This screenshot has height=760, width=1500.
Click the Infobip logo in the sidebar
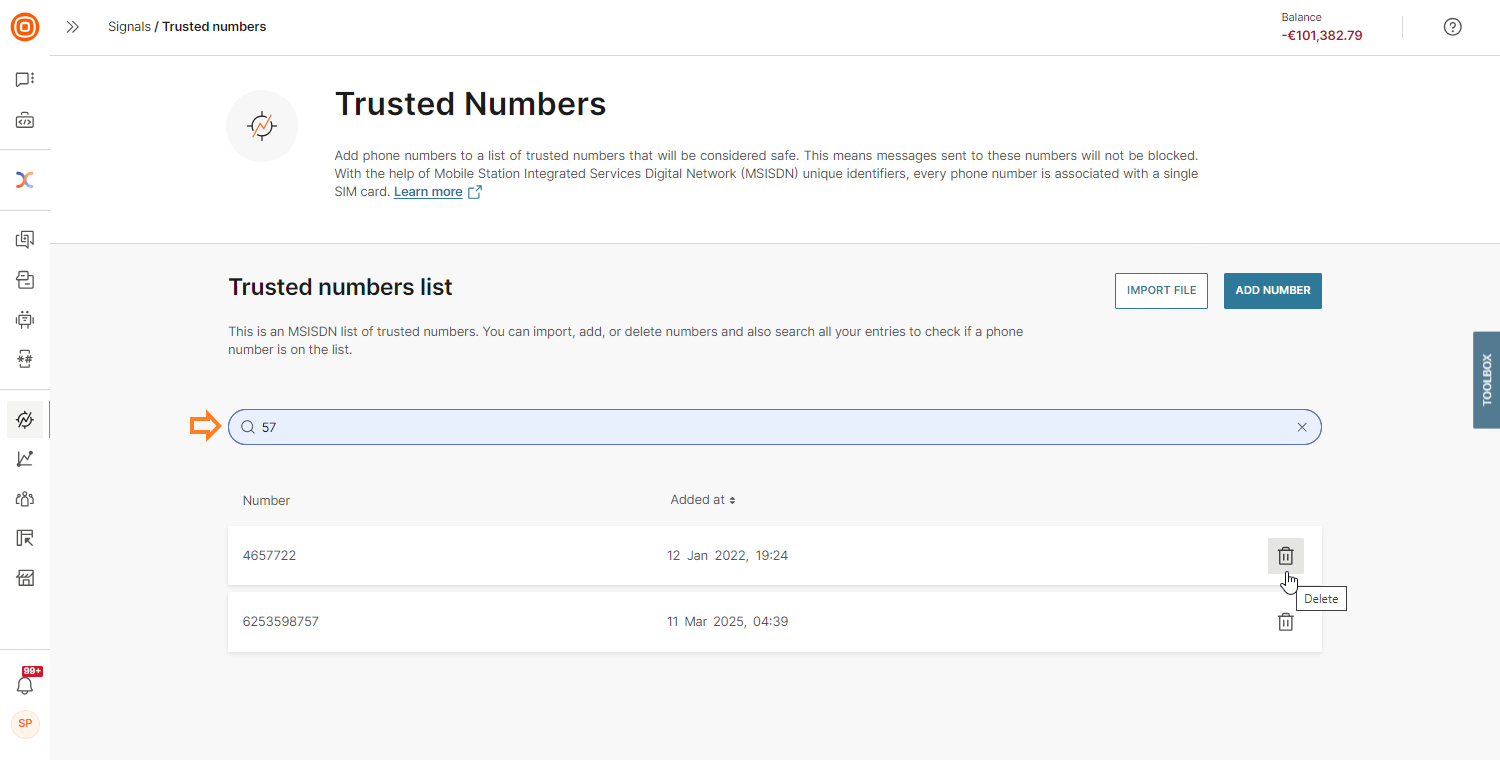click(25, 27)
